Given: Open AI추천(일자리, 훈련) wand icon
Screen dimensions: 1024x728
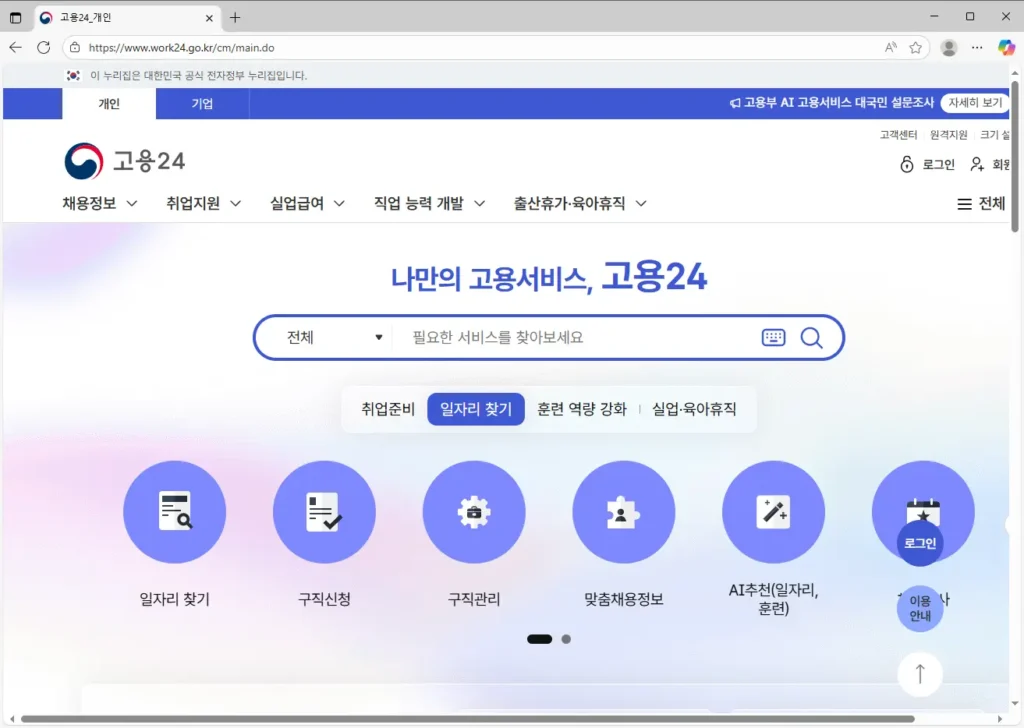Looking at the screenshot, I should [773, 512].
